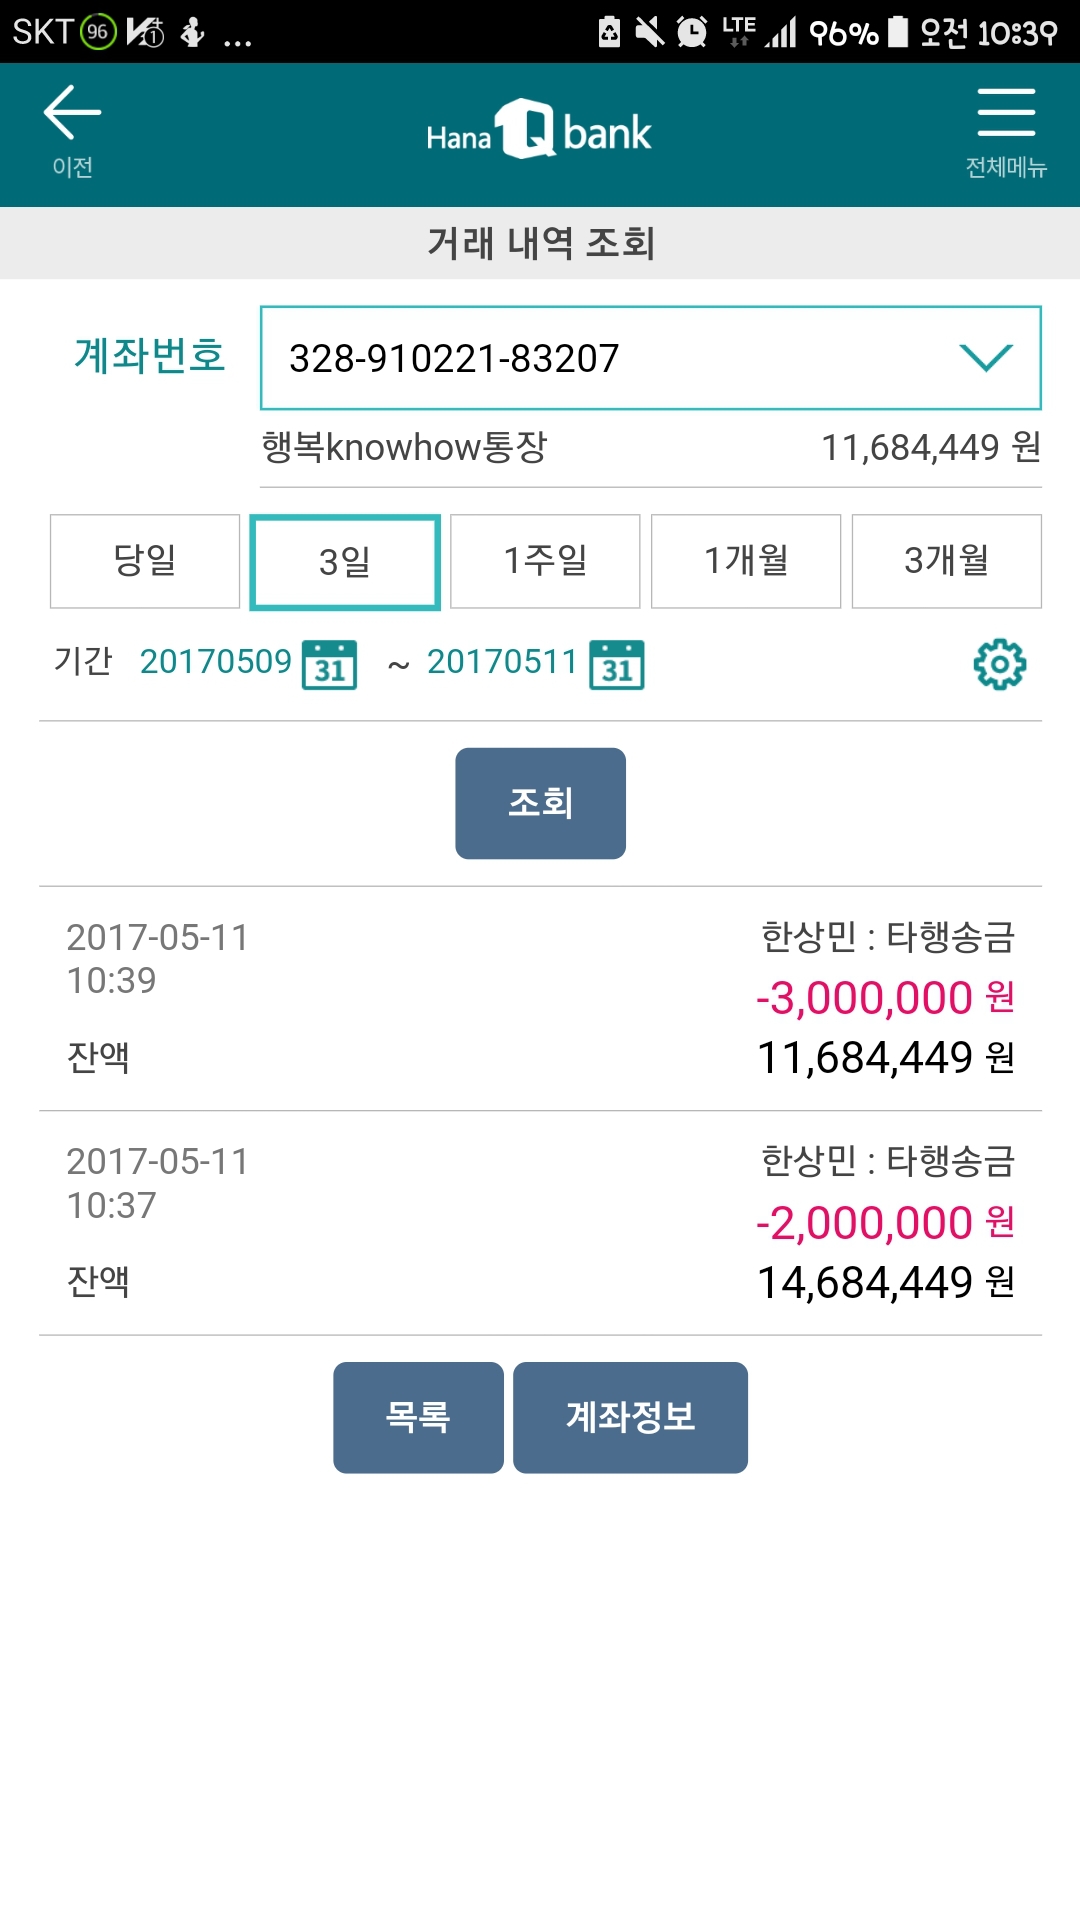Tap the start date 20170509 field
1080x1920 pixels.
[x=216, y=662]
